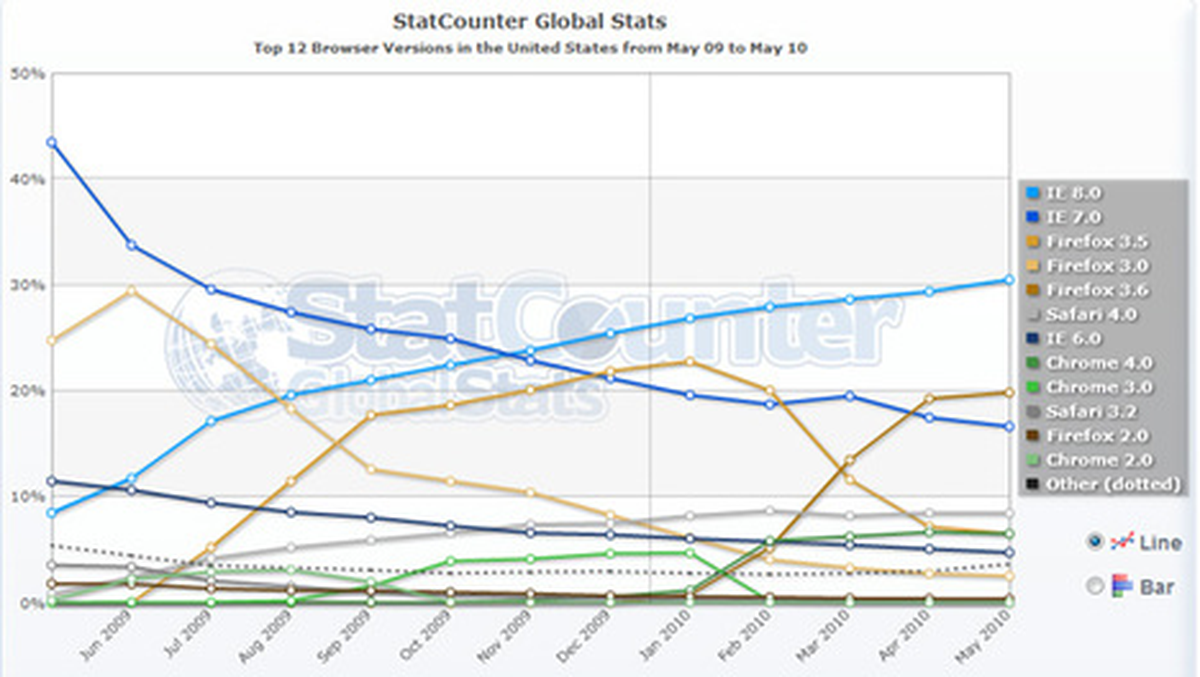
Task: Click Firefox 3.0 peak point at Jun 2009
Action: click(x=131, y=291)
